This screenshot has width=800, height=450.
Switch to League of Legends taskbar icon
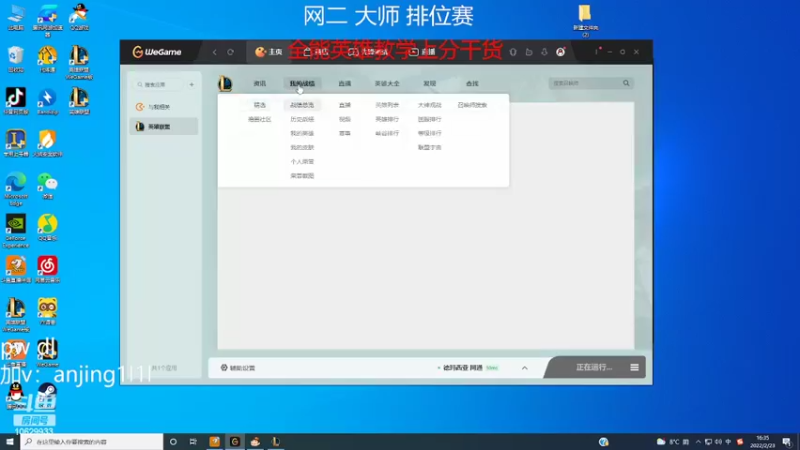pyautogui.click(x=276, y=442)
